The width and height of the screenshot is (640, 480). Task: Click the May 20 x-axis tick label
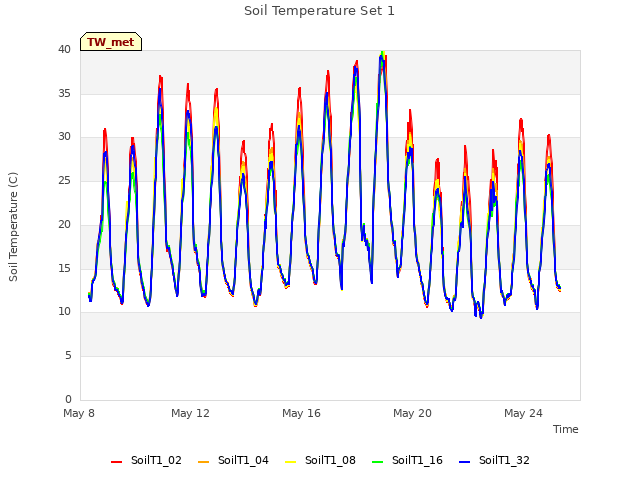412,413
